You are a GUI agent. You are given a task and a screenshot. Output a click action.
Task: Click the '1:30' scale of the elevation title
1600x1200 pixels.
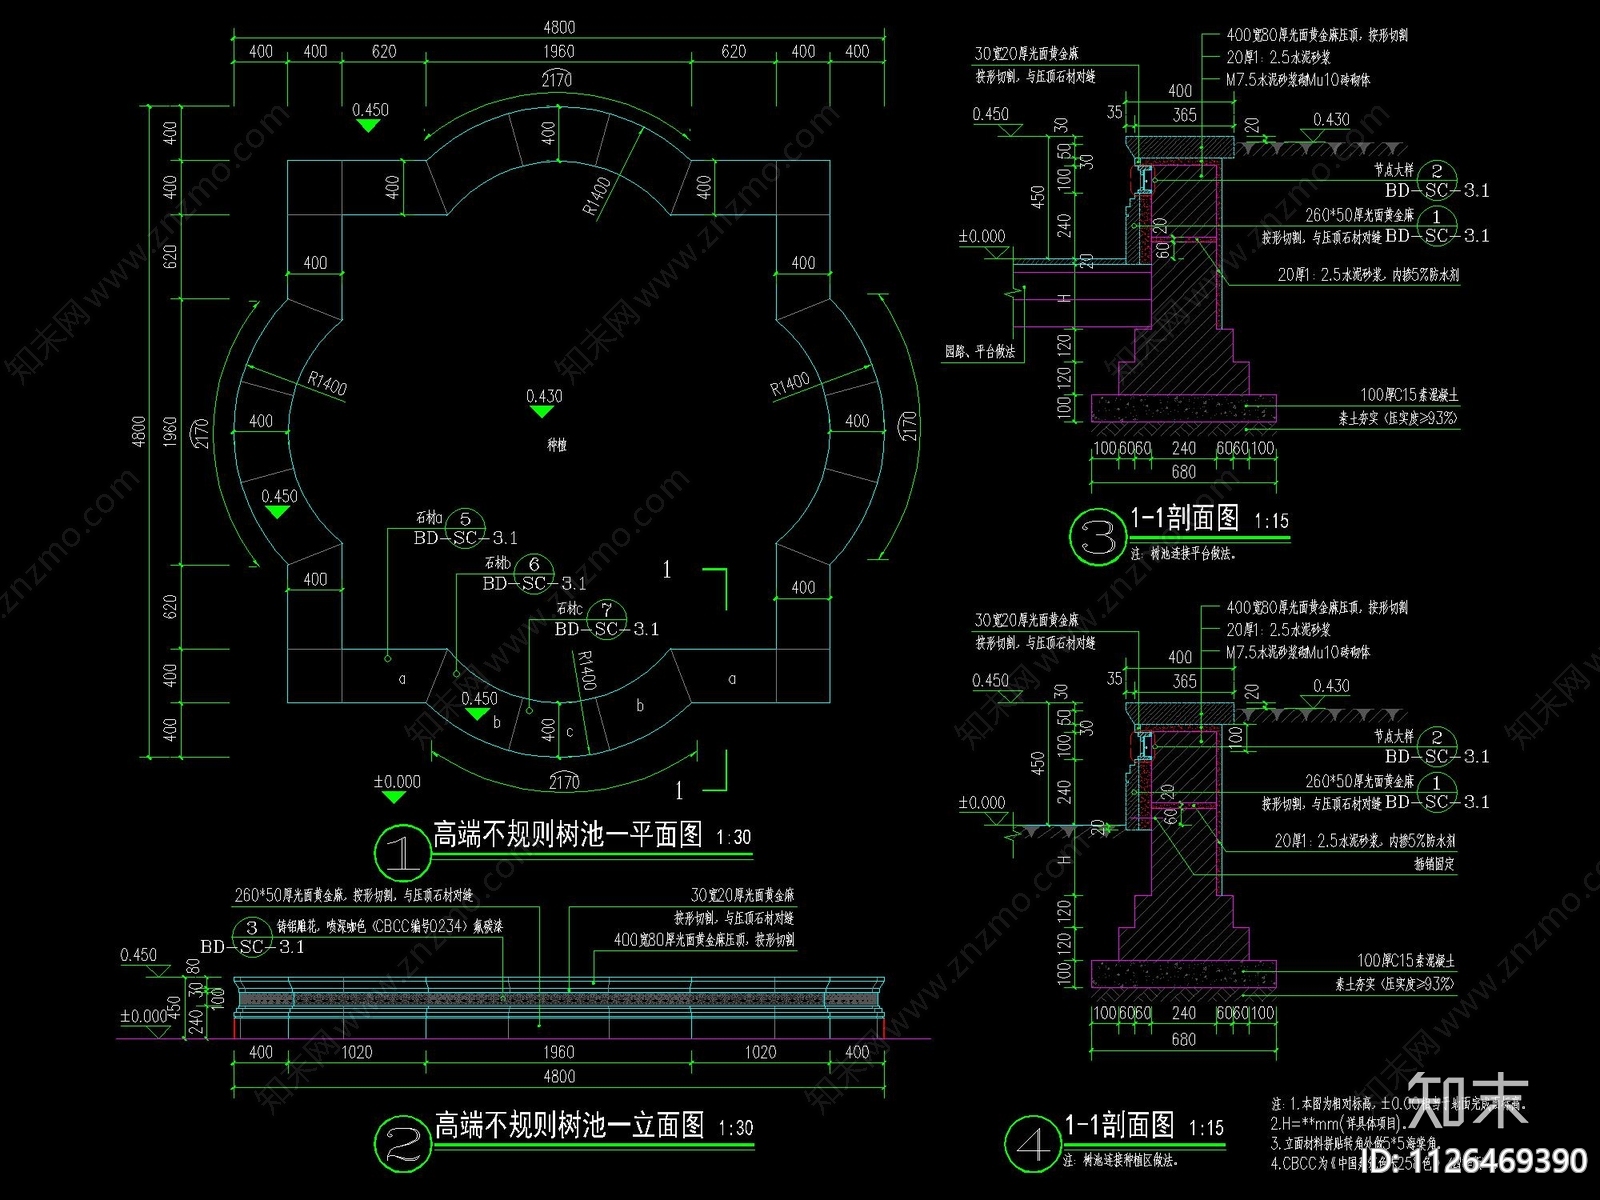pyautogui.click(x=735, y=1128)
